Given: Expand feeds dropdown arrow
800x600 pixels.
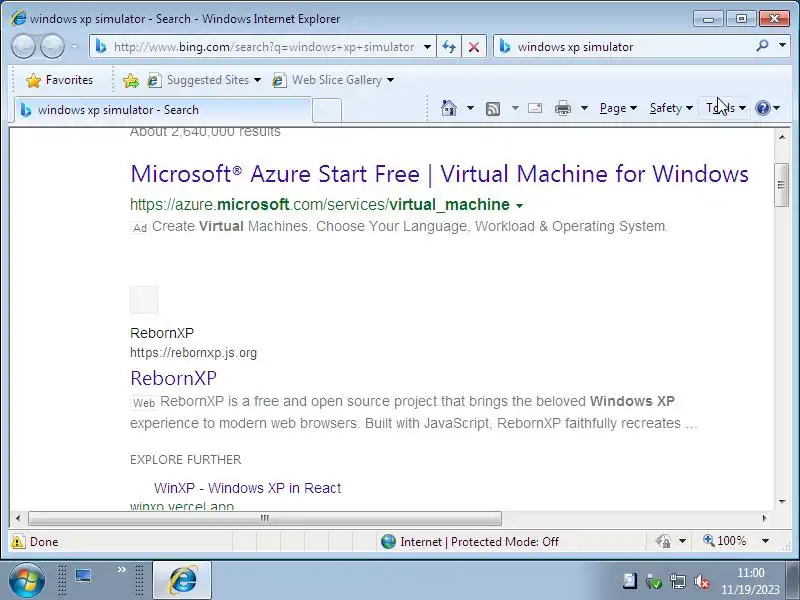Looking at the screenshot, I should pos(515,108).
